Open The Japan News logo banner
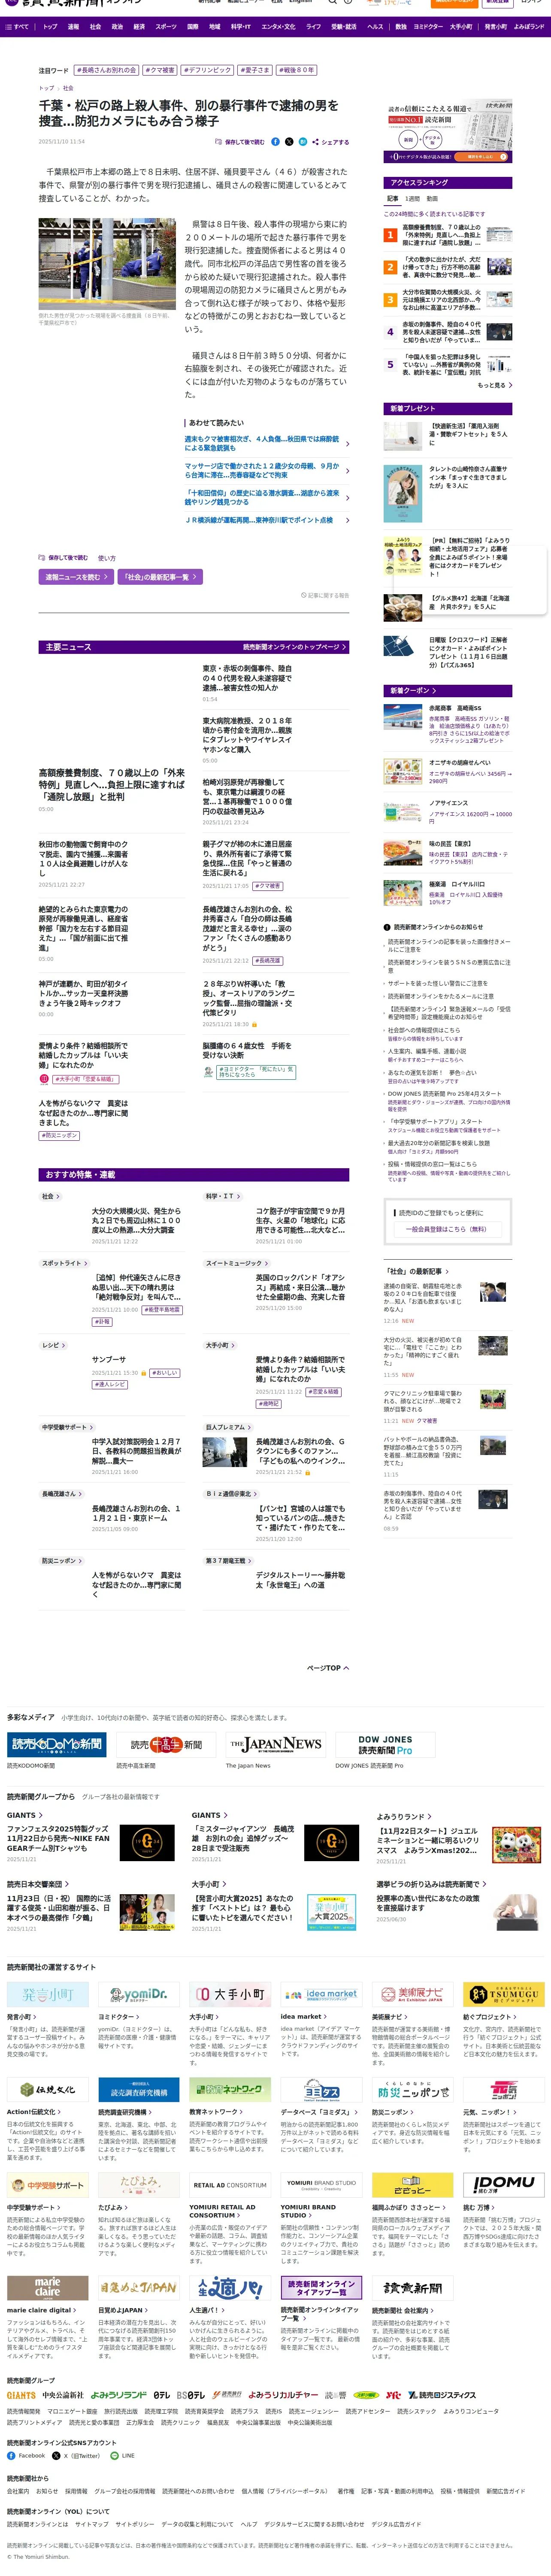Screen dimensions: 551x2576 tap(275, 1745)
